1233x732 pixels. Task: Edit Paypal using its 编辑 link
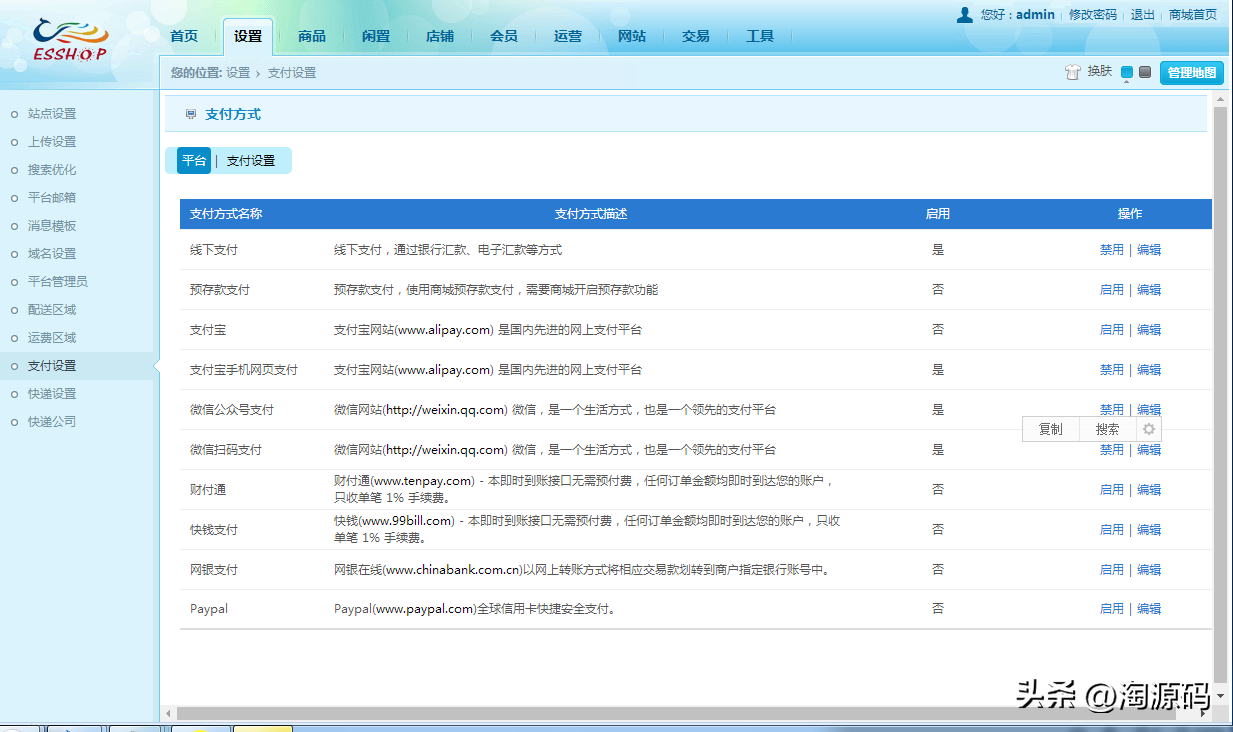coord(1148,608)
